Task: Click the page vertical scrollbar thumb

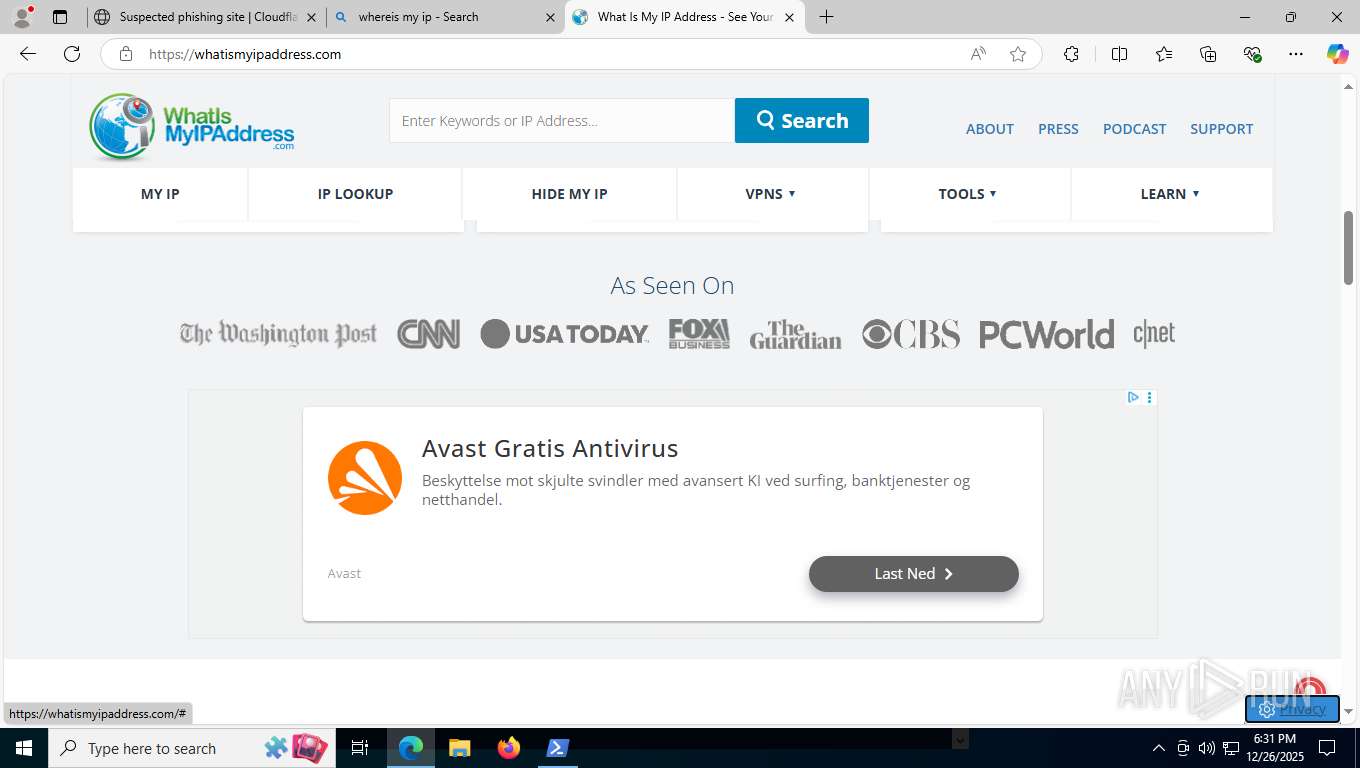Action: click(1348, 248)
